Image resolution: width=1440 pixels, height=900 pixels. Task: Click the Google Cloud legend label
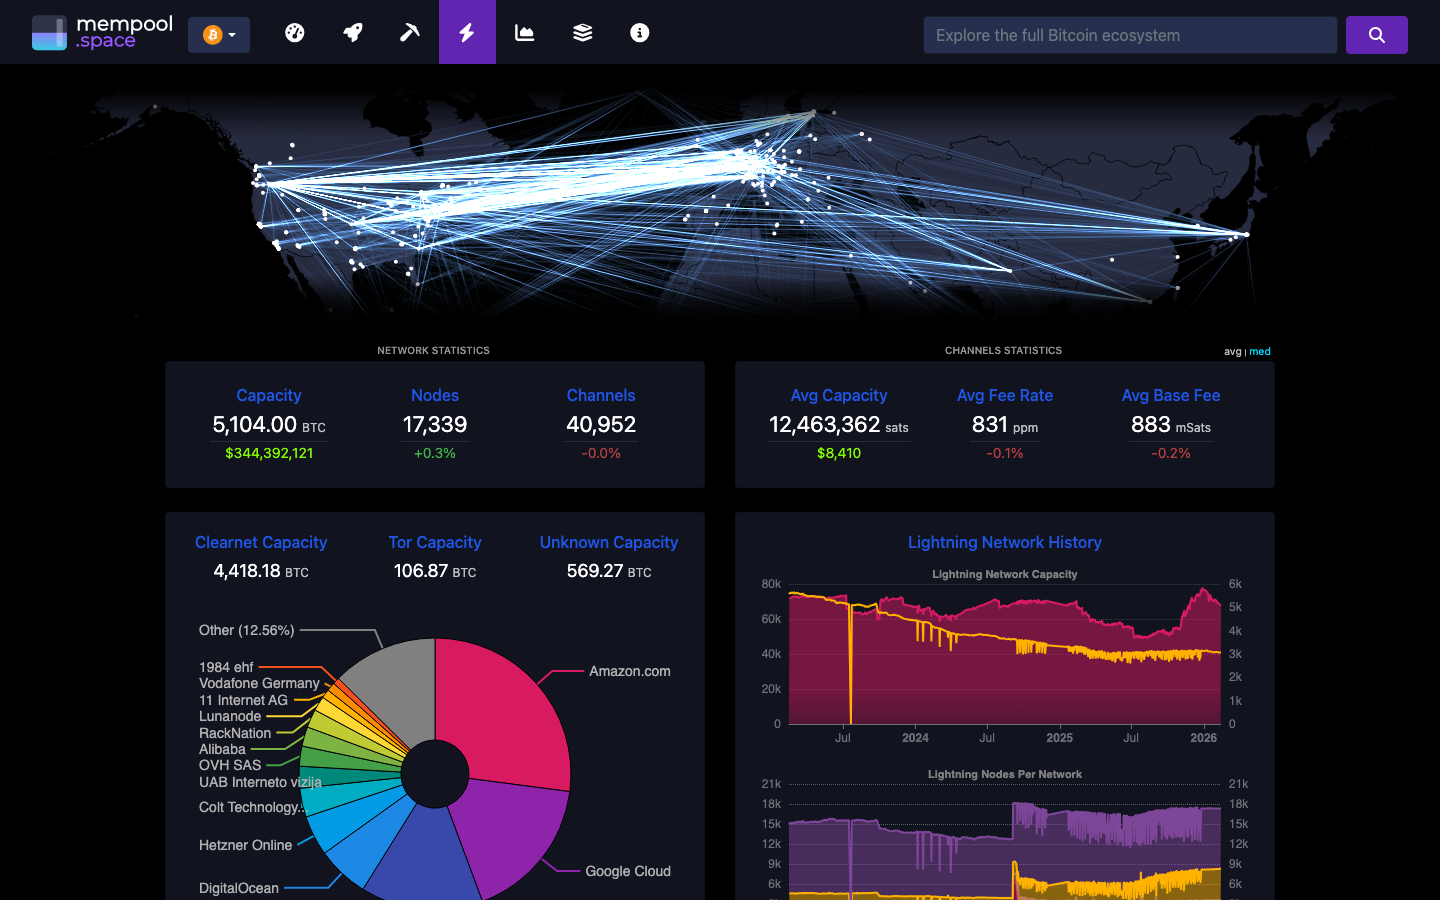pyautogui.click(x=628, y=871)
